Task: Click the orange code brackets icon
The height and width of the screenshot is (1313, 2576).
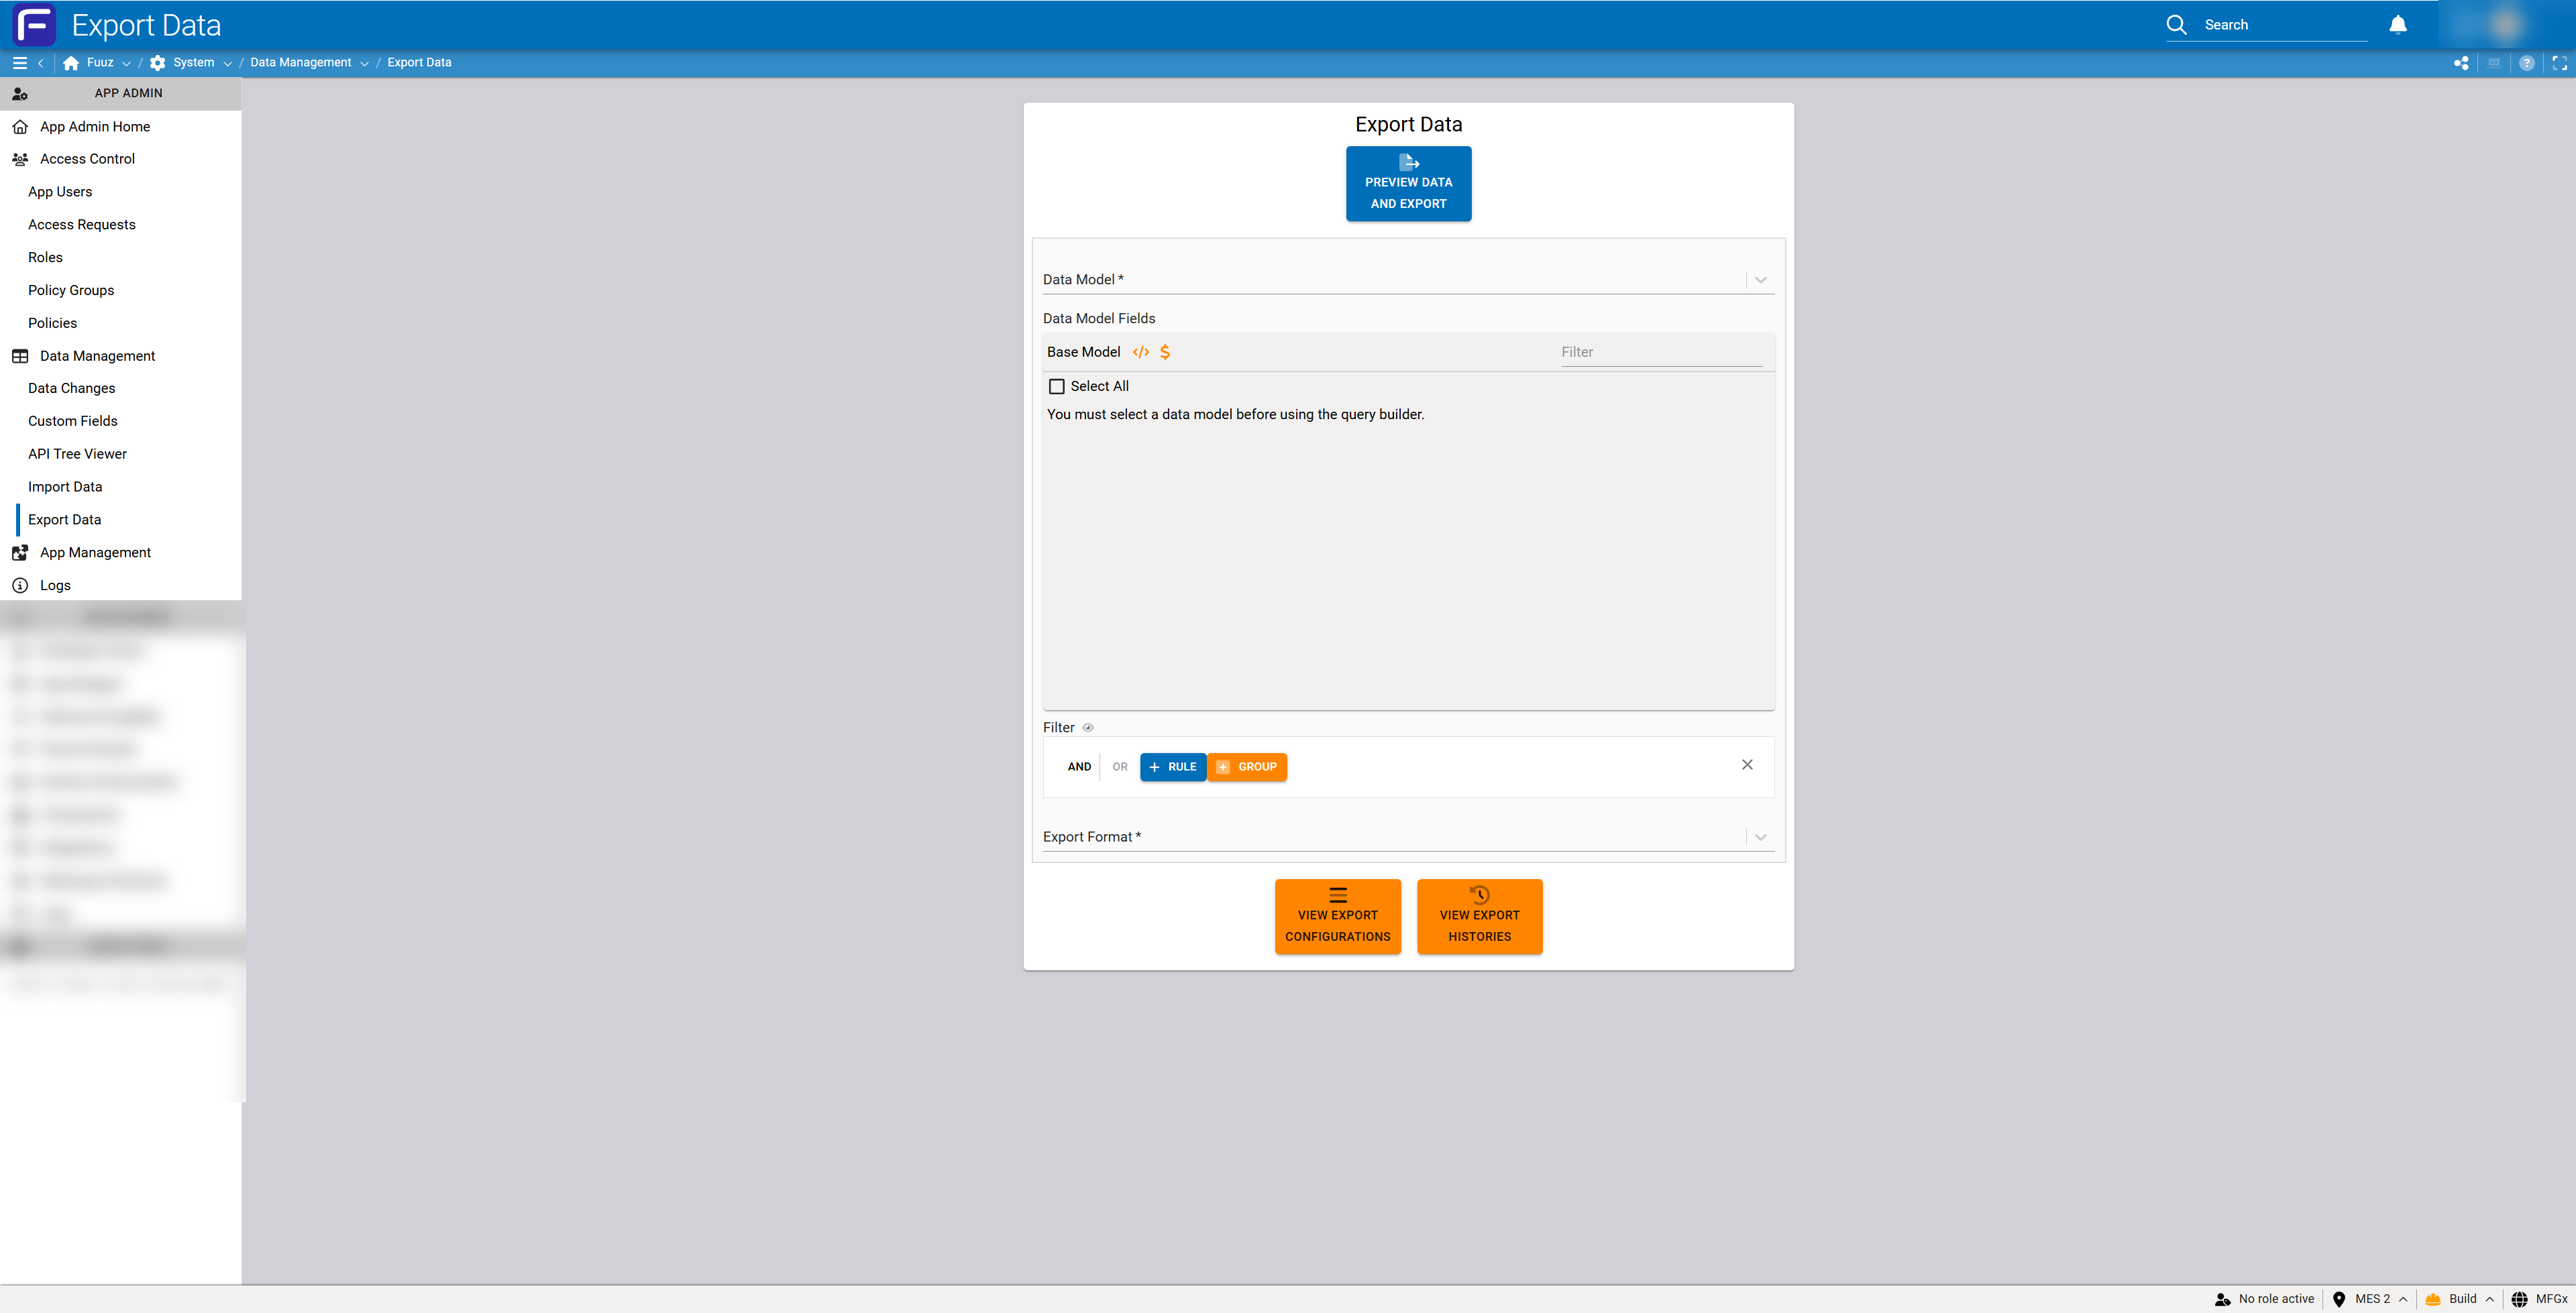Action: (x=1141, y=352)
